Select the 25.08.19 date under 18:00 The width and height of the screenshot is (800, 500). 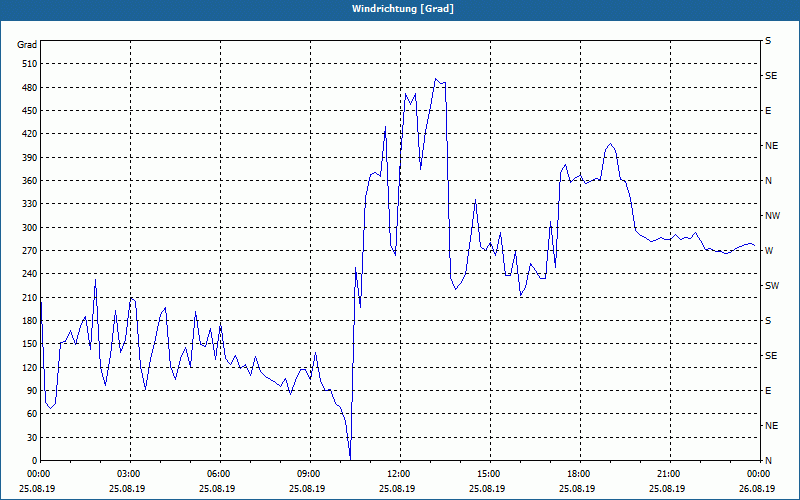[x=577, y=489]
